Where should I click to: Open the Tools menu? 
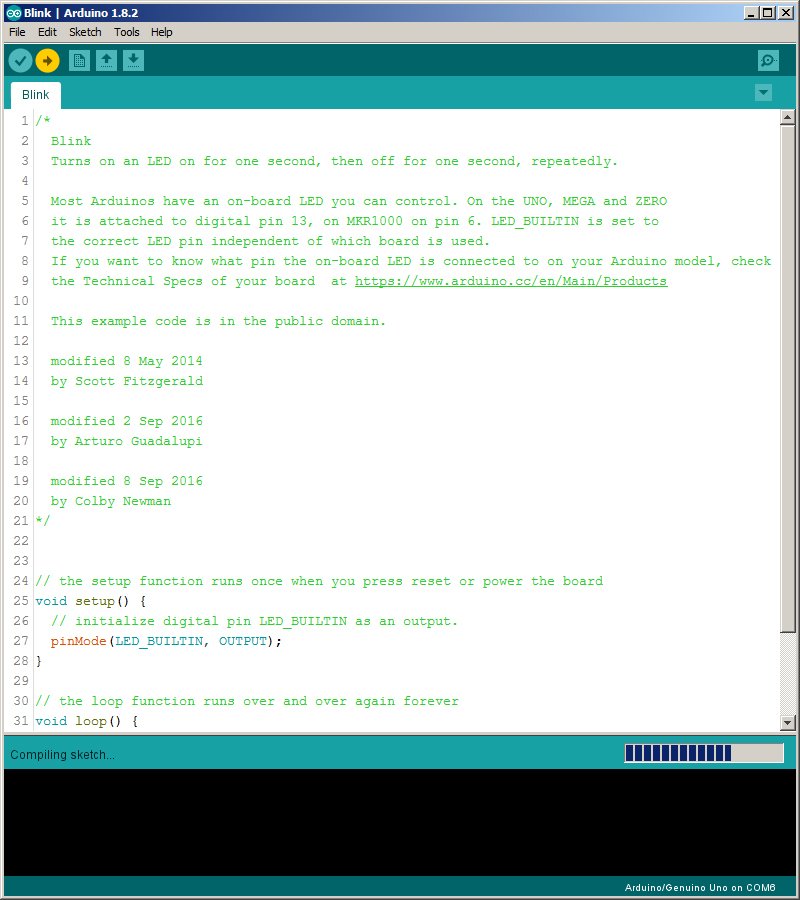(x=127, y=32)
